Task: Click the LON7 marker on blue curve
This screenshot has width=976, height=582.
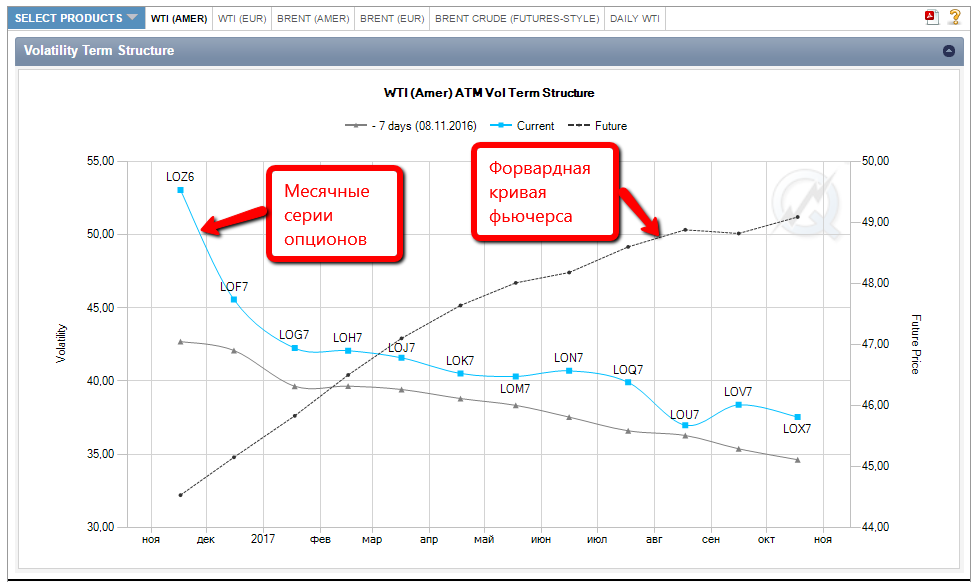Action: point(568,371)
